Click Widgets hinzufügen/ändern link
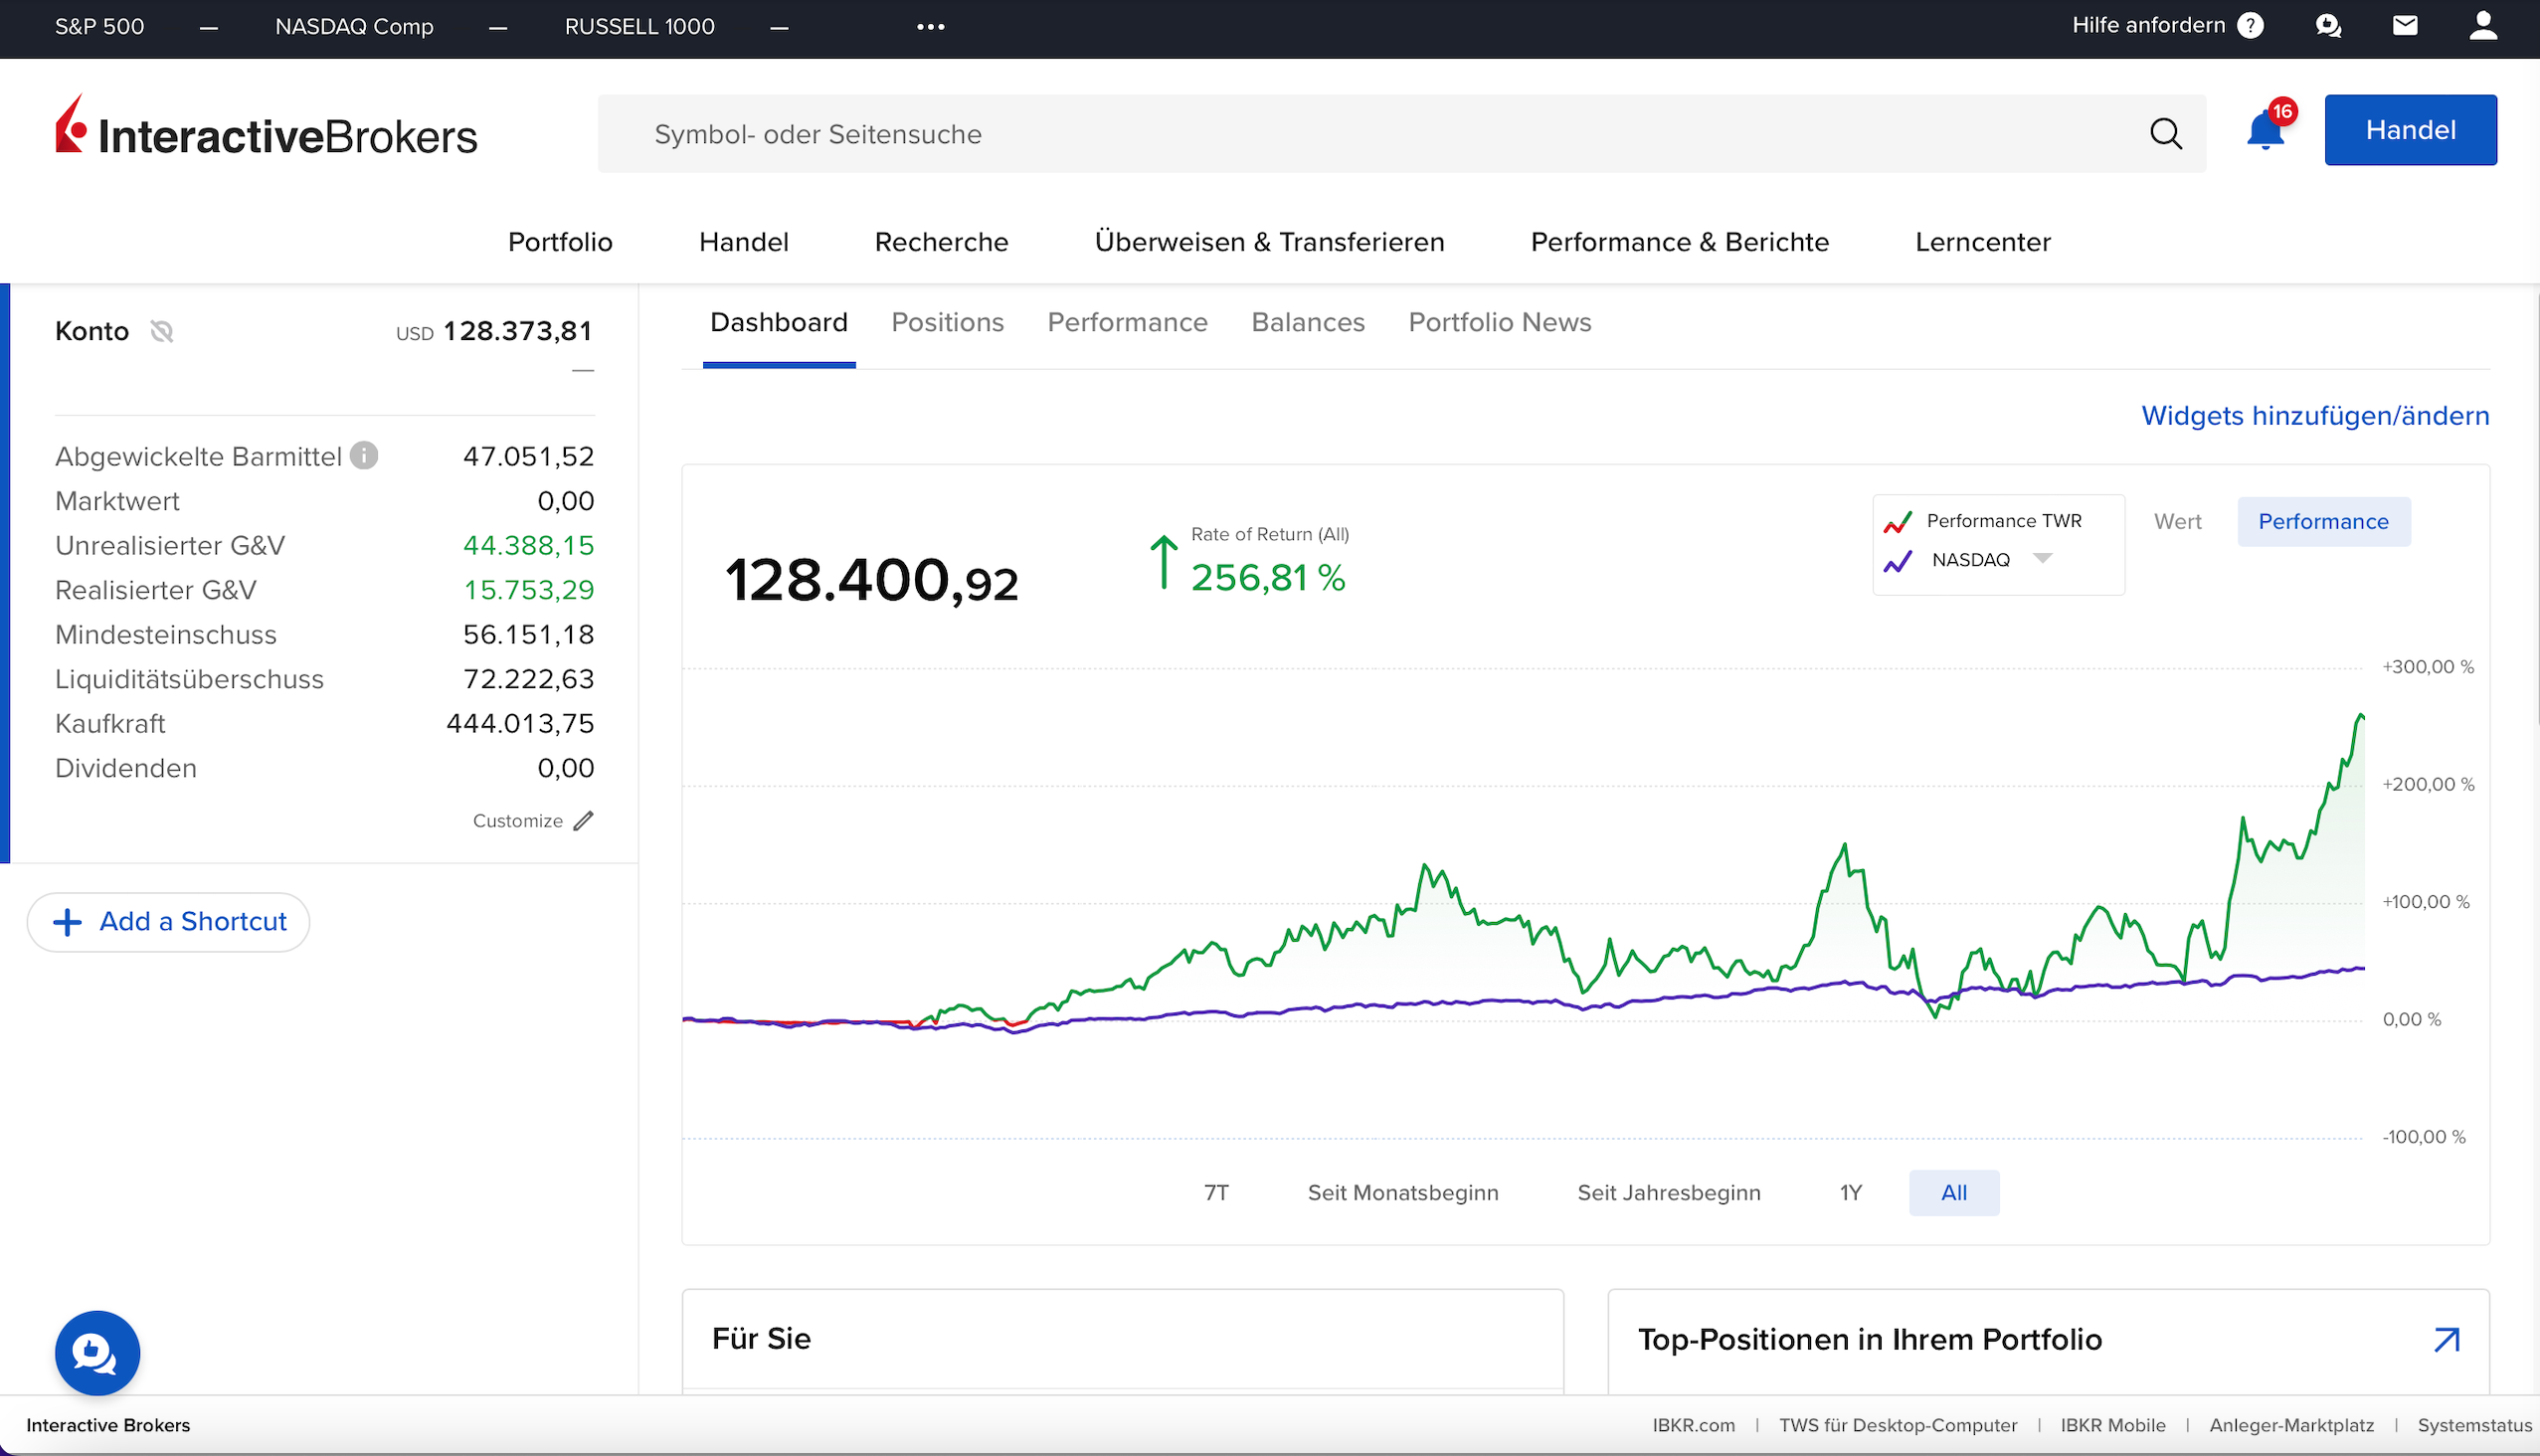 (2314, 416)
